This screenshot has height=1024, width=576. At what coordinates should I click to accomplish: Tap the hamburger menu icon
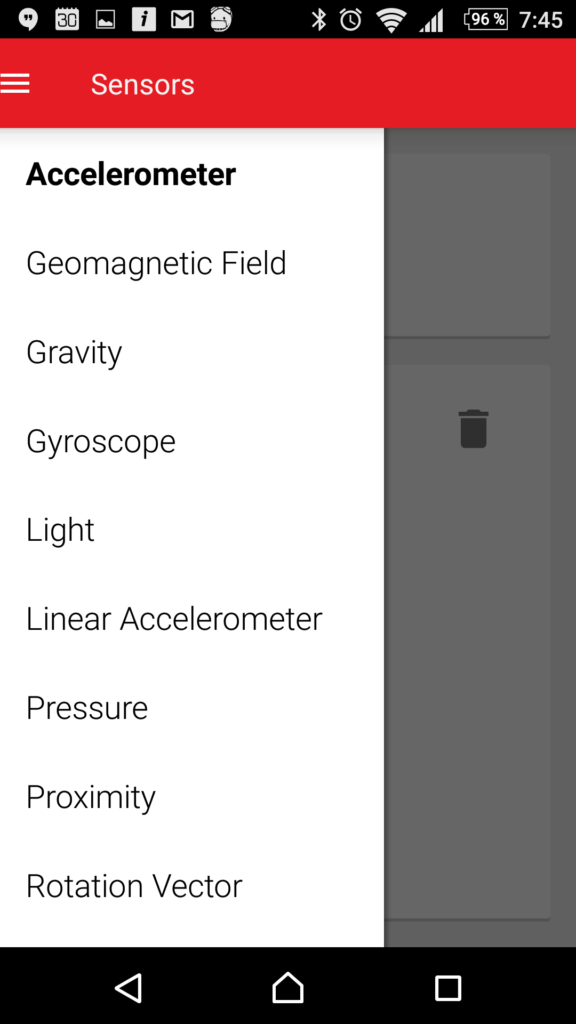15,84
